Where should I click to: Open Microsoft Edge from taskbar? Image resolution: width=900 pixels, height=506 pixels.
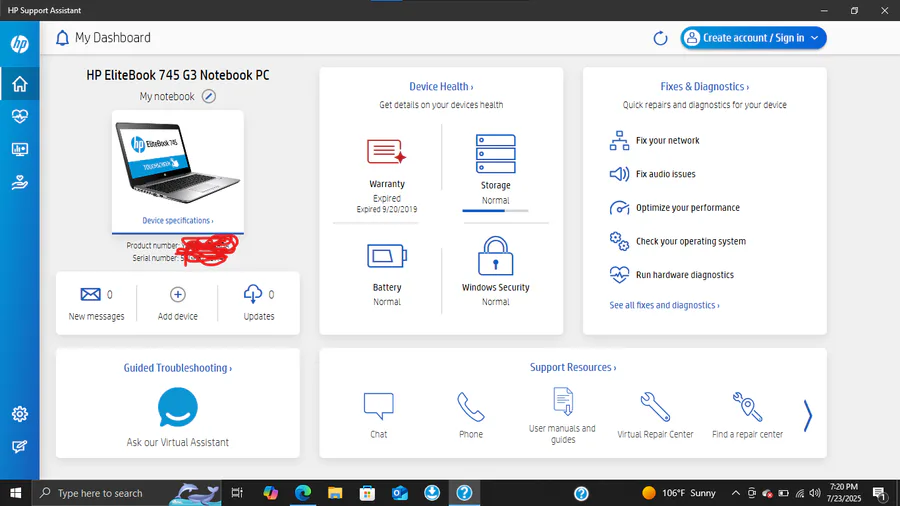pos(303,493)
